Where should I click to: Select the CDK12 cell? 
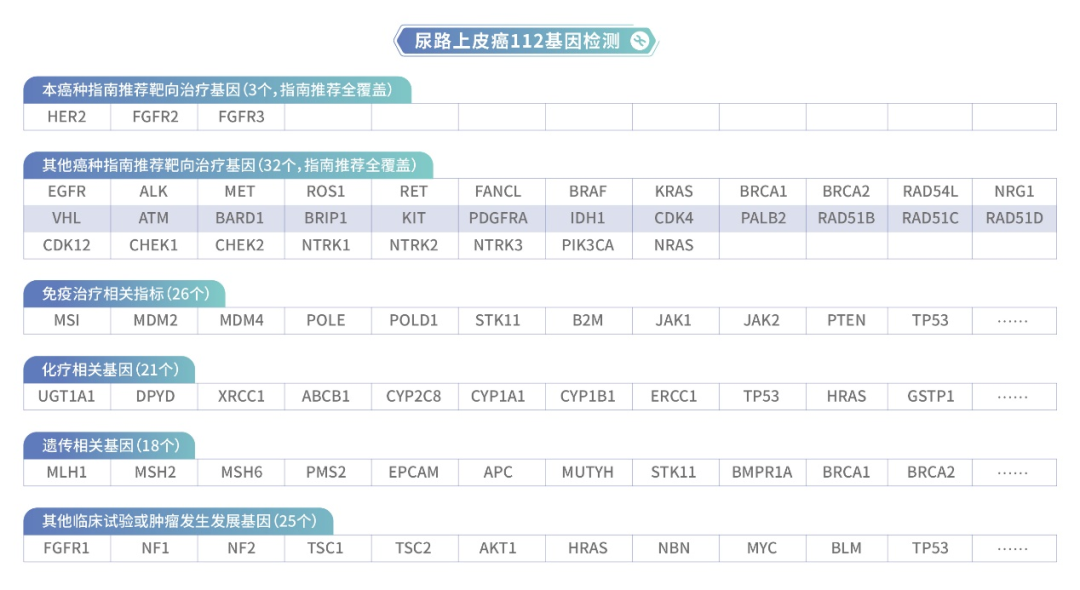[67, 245]
